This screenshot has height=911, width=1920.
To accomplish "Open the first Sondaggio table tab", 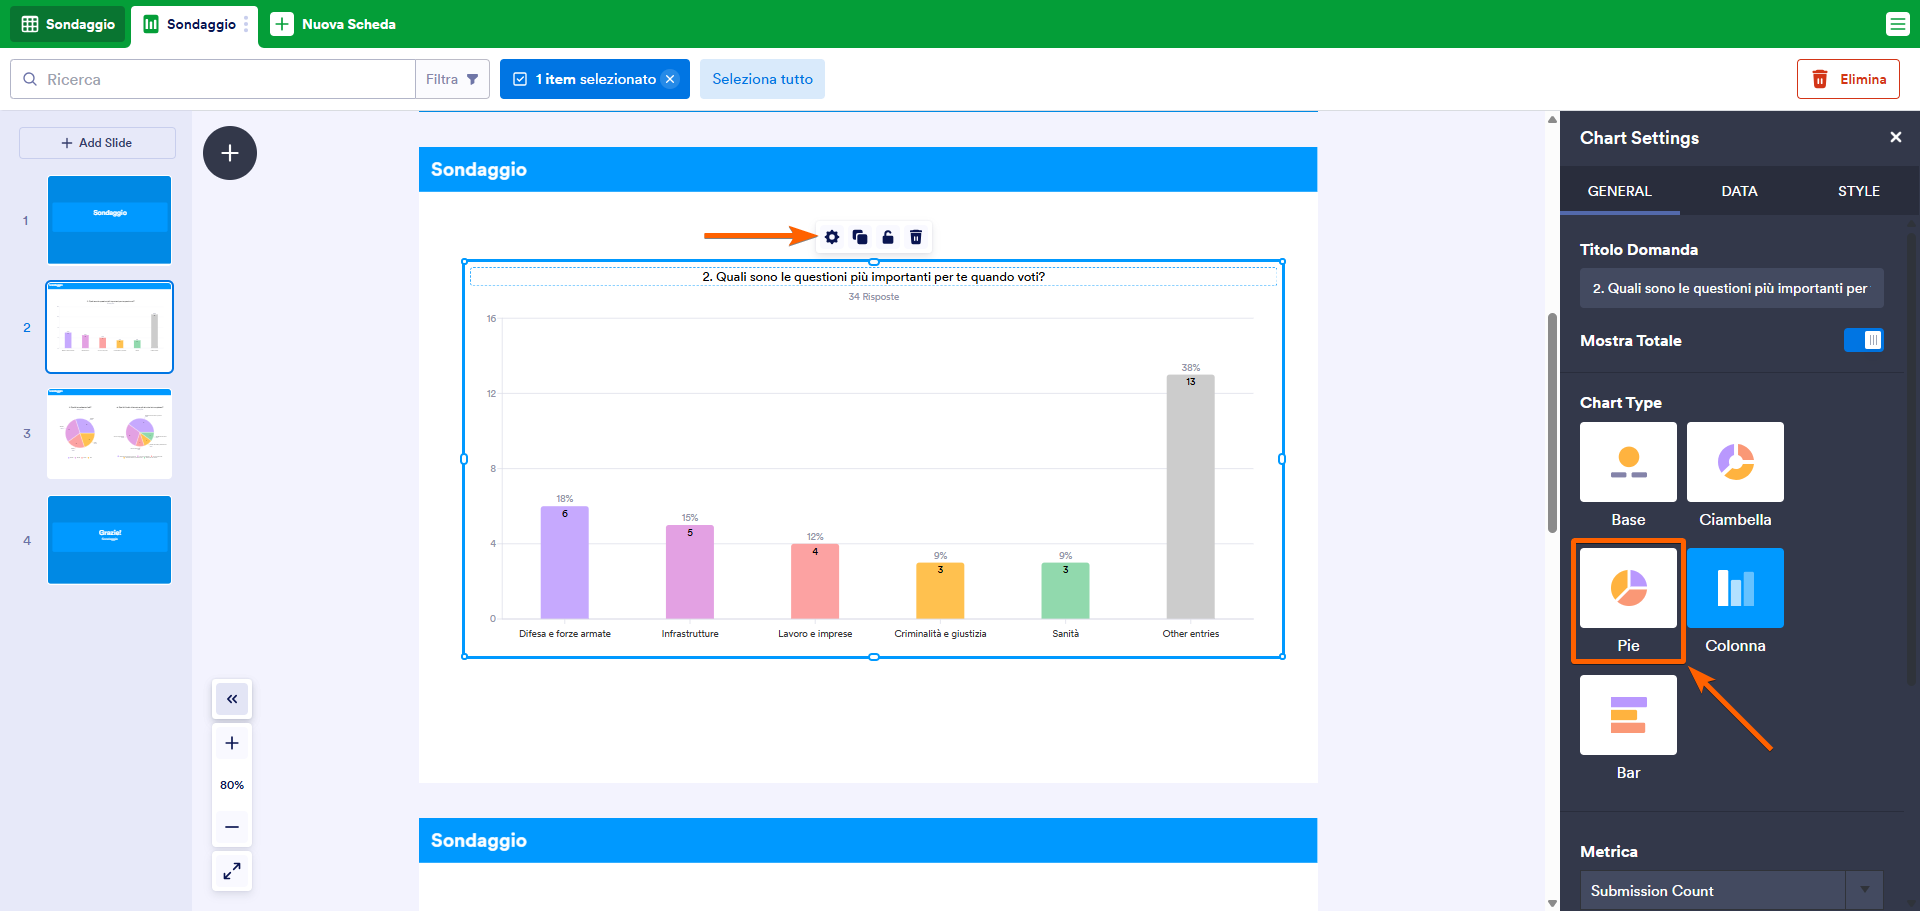I will [x=68, y=24].
